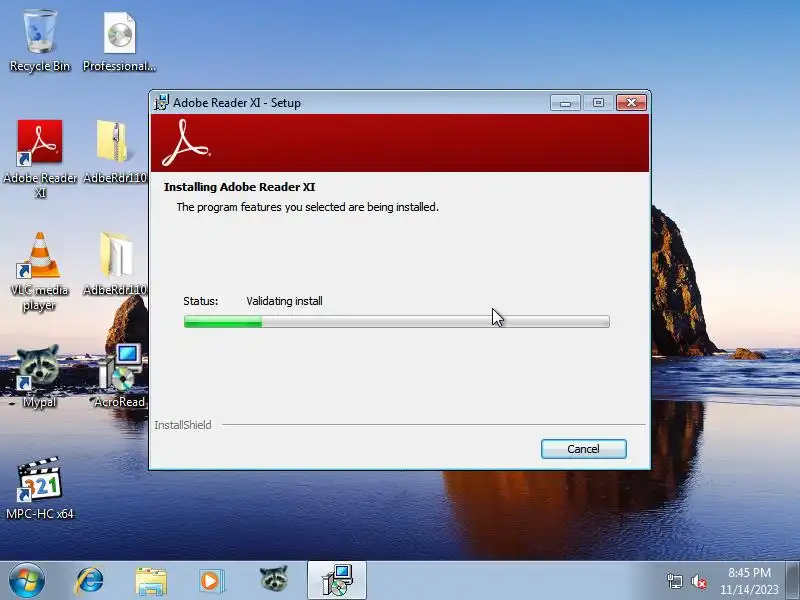Click the installation progress bar

point(397,321)
